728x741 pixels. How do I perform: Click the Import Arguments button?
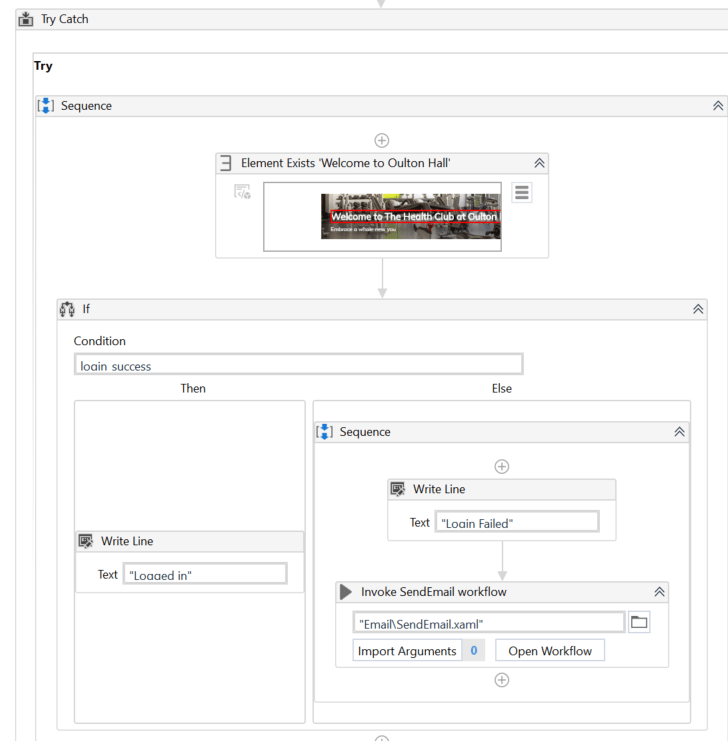coord(407,651)
